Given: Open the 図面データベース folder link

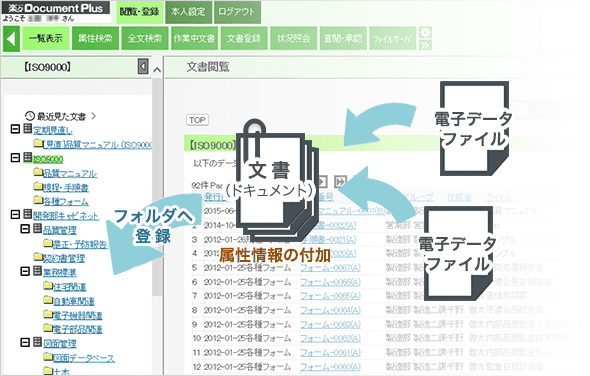Looking at the screenshot, I should pos(84,358).
